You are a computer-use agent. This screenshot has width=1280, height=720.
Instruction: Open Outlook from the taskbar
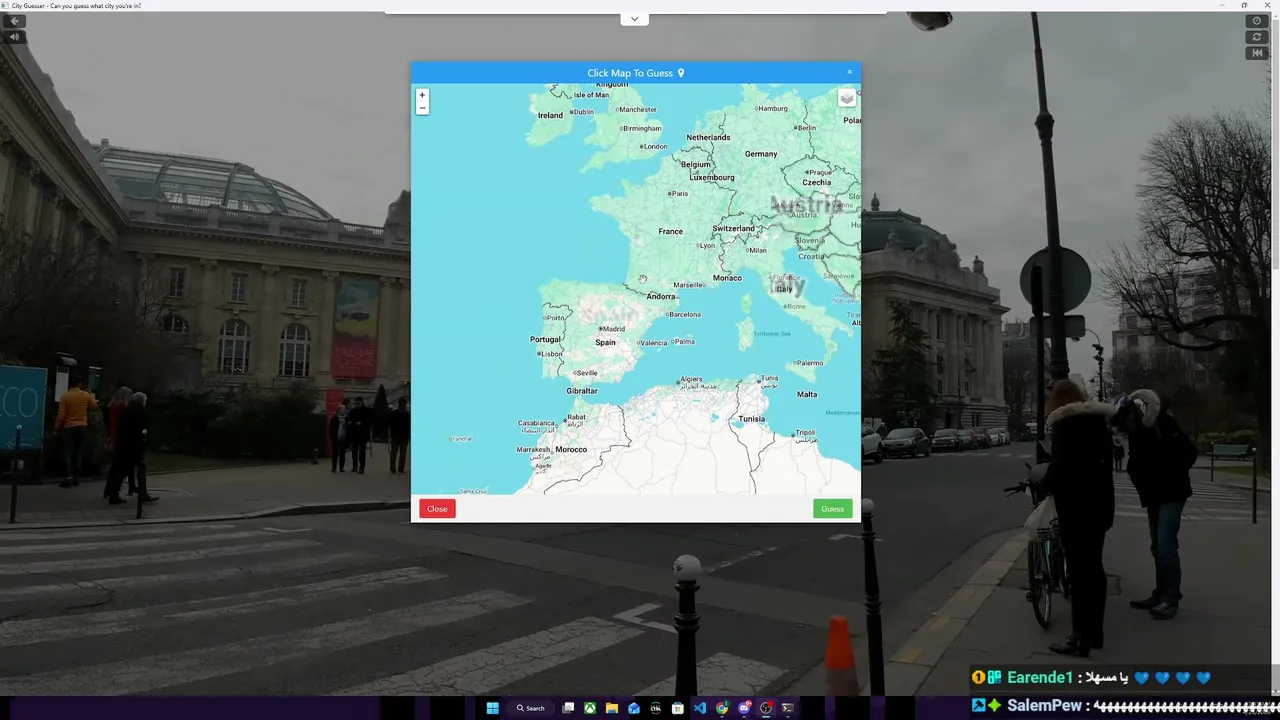pos(634,708)
